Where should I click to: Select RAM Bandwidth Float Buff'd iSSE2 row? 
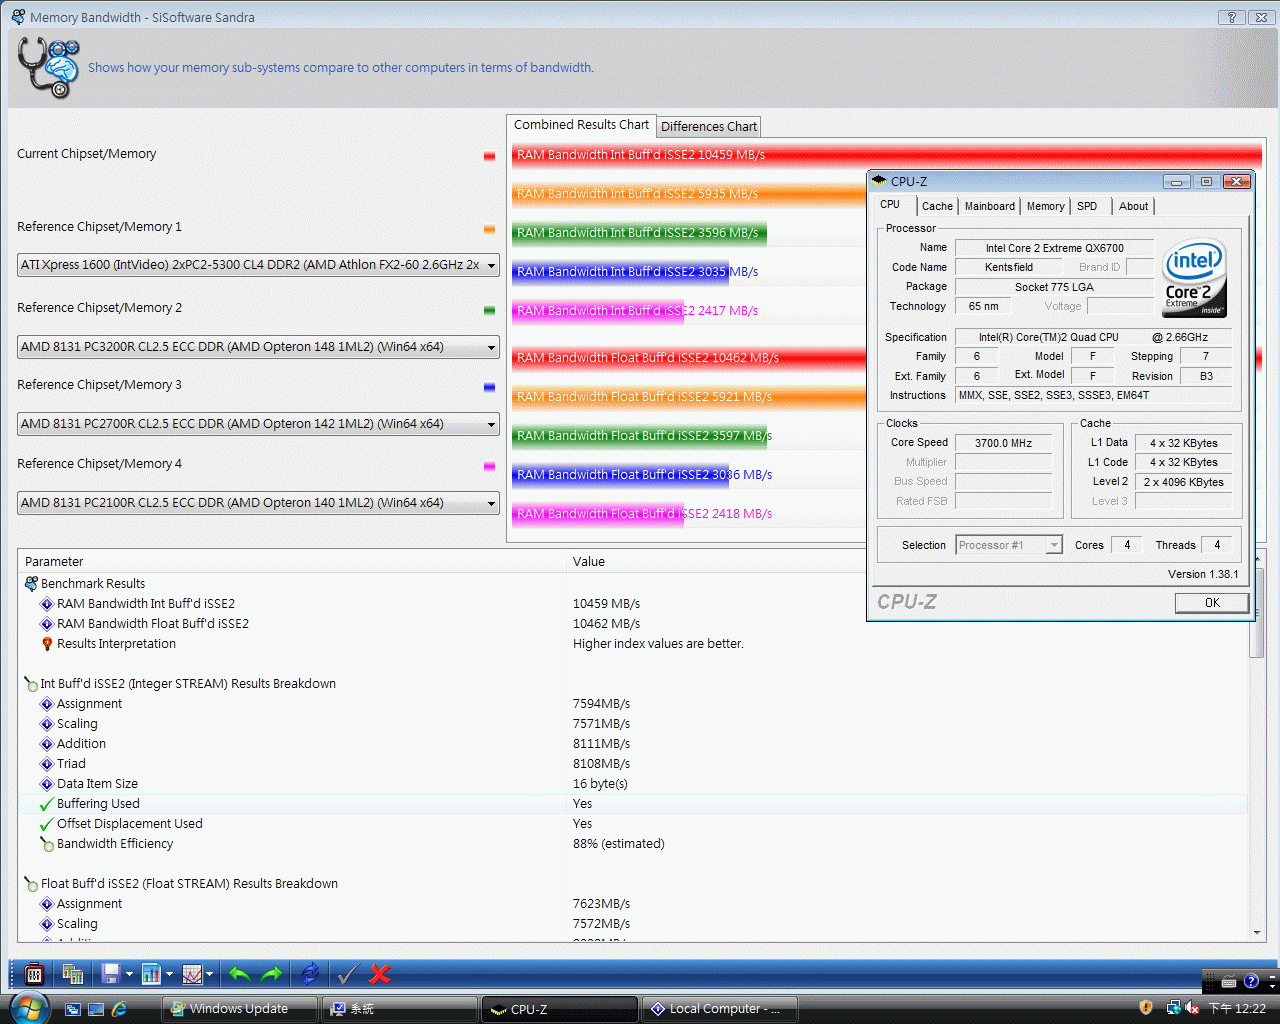click(632, 624)
